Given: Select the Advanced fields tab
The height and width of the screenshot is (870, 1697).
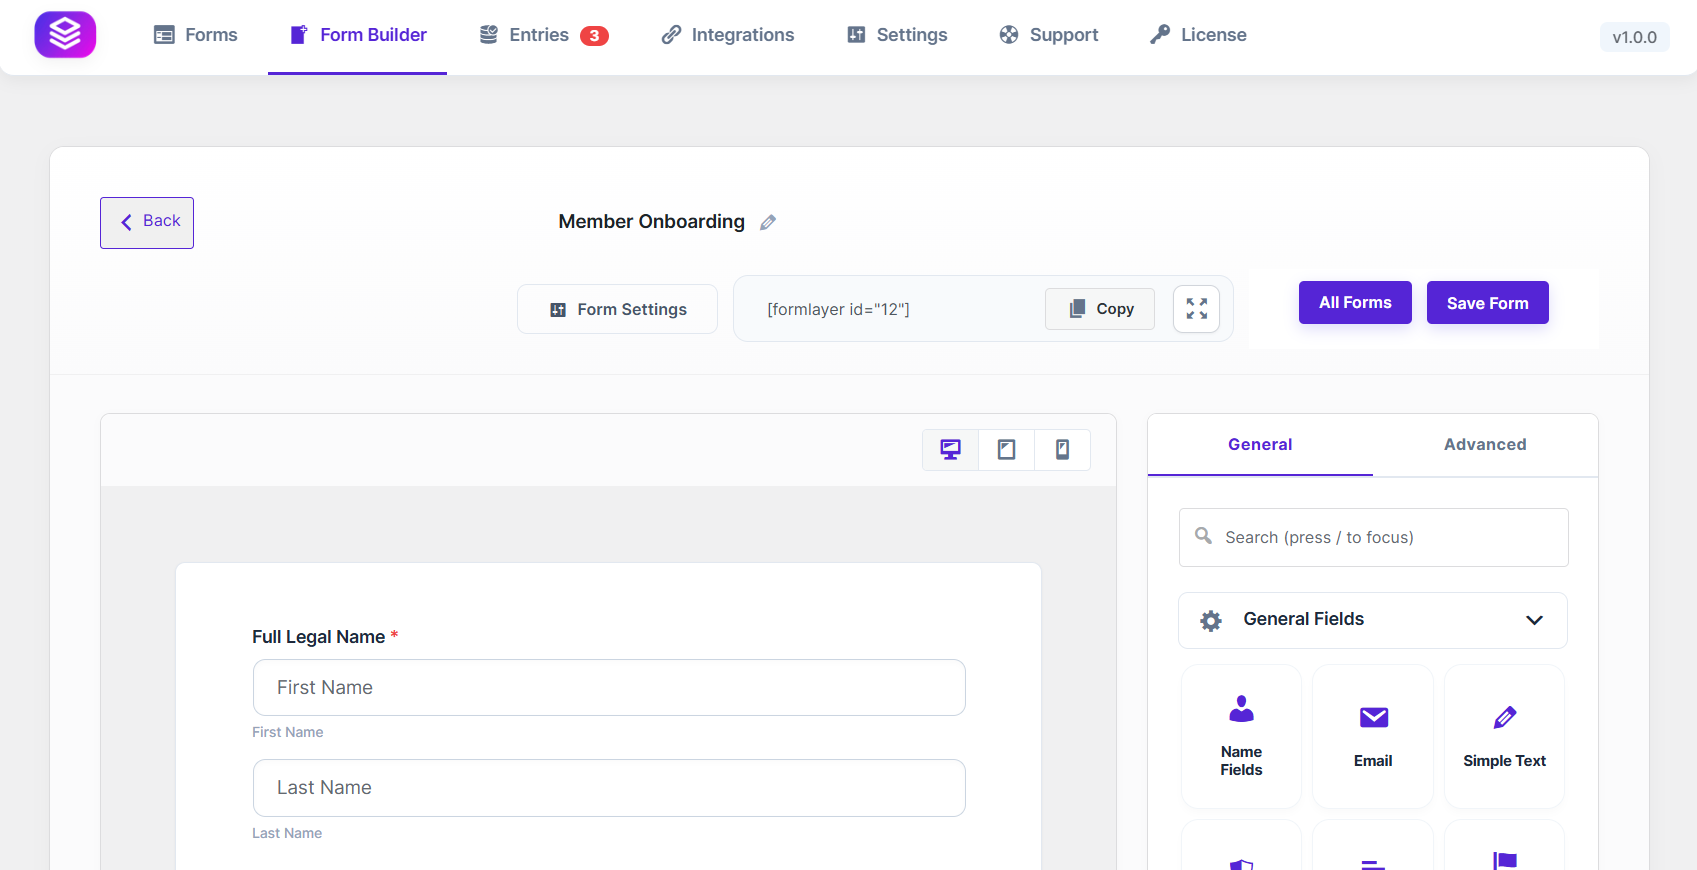Looking at the screenshot, I should [1485, 445].
